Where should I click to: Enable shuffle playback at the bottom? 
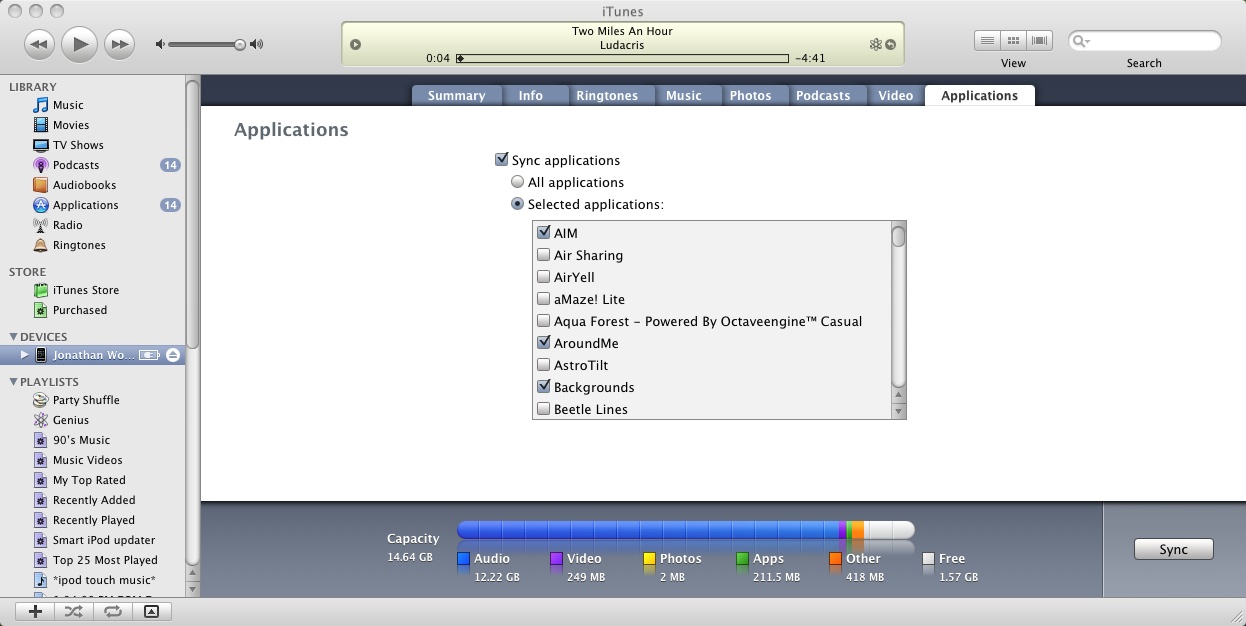click(73, 611)
